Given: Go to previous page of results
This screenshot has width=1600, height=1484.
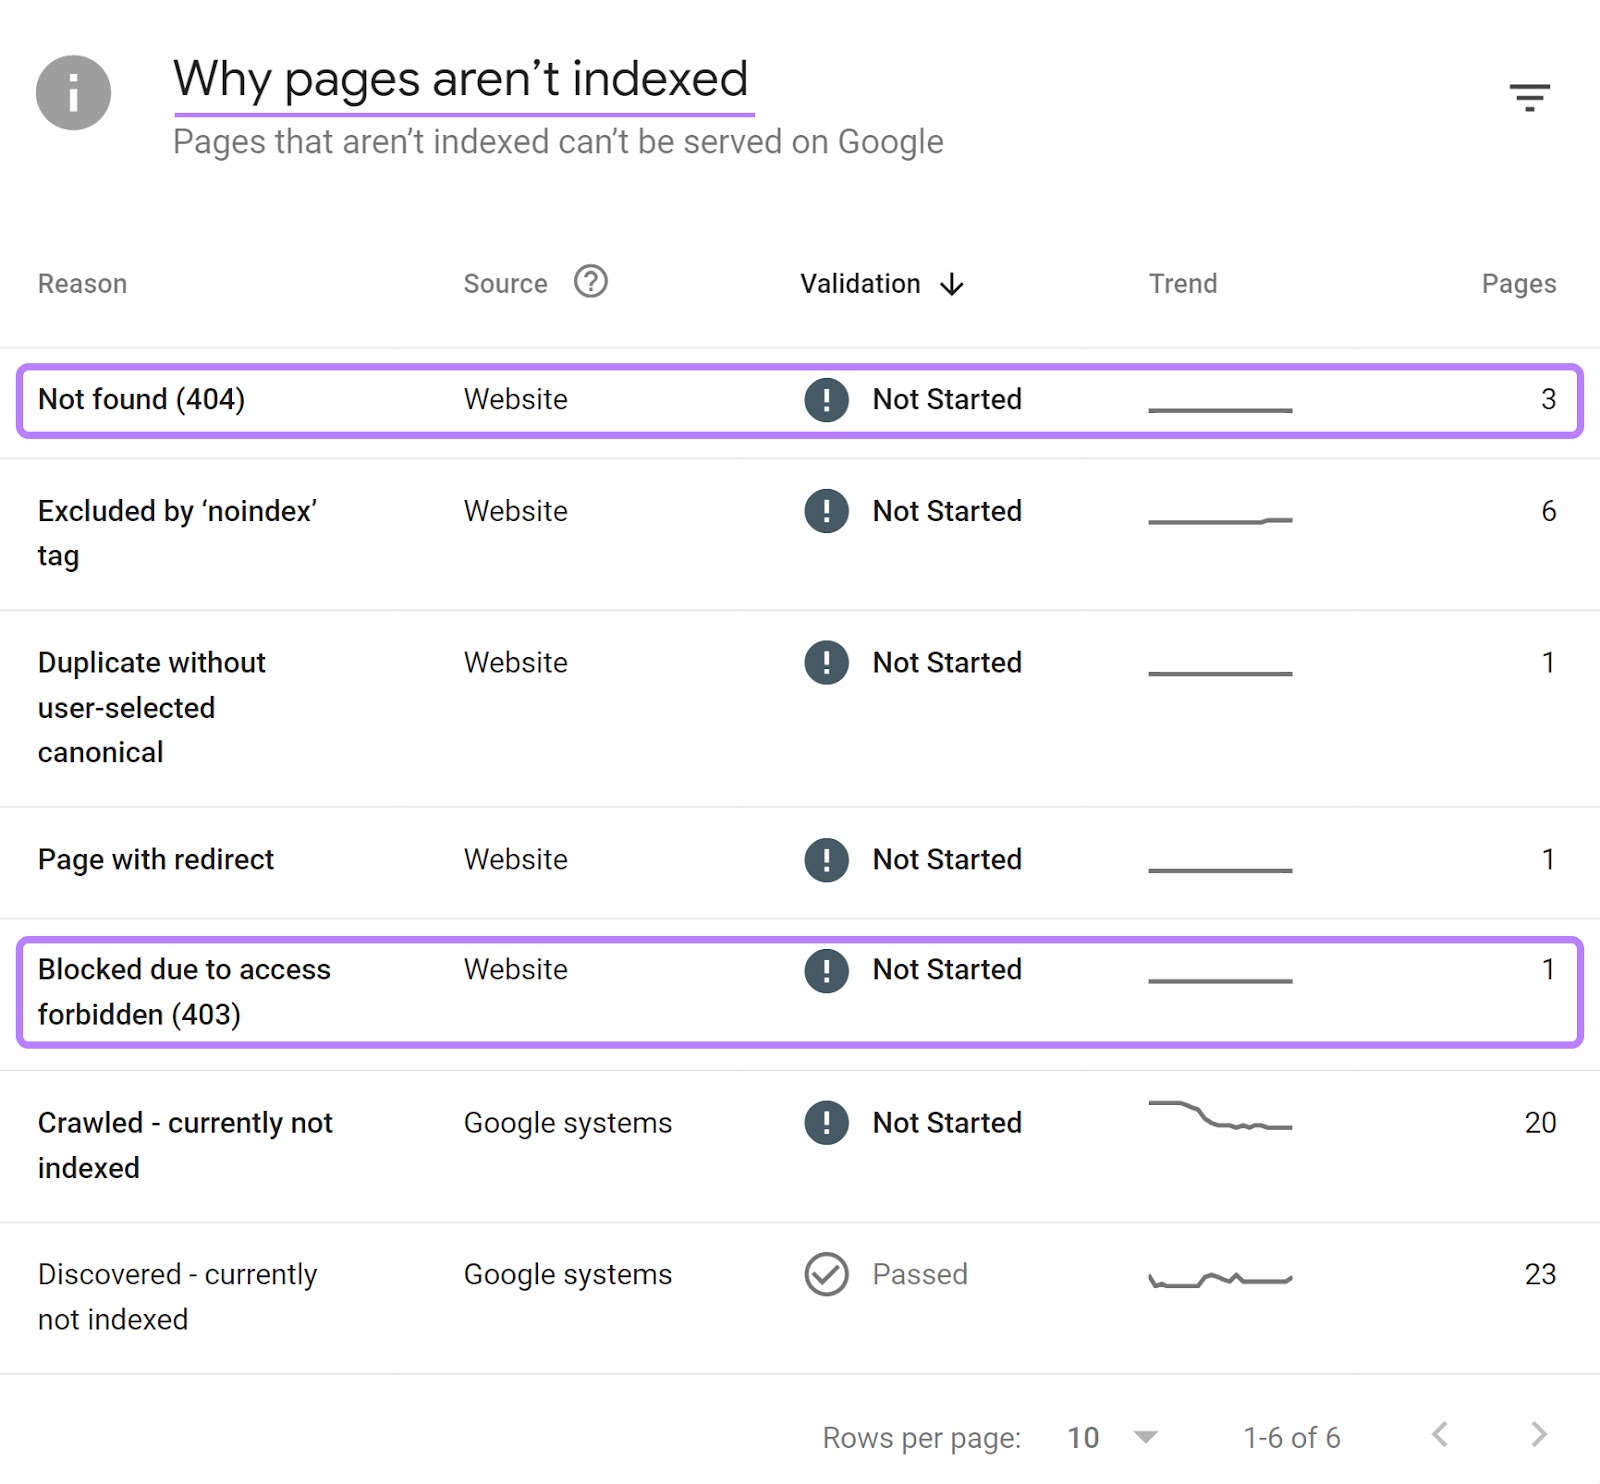Looking at the screenshot, I should pos(1440,1435).
